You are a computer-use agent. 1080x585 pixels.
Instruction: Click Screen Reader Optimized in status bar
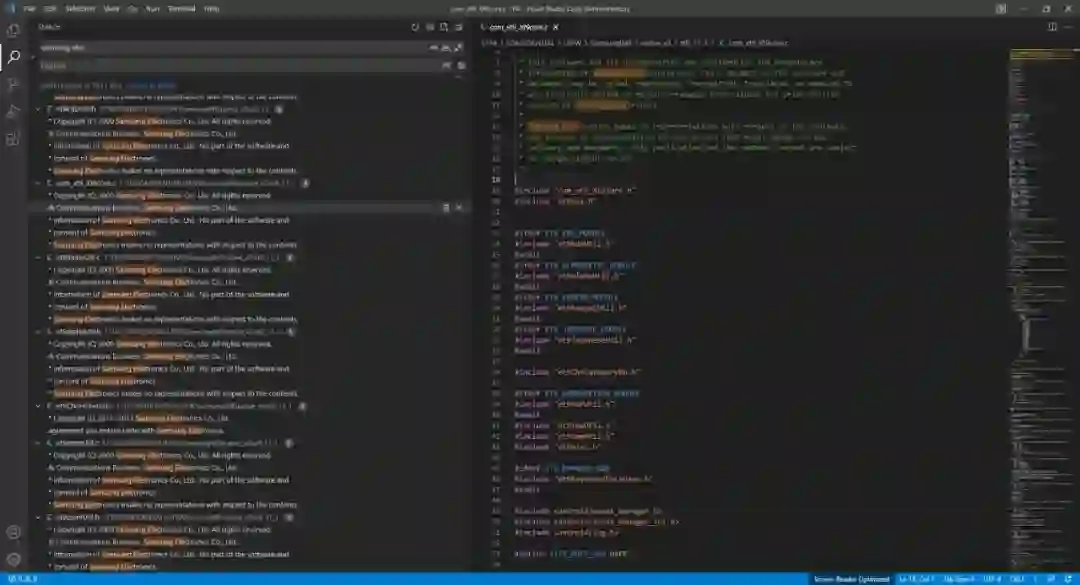851,579
